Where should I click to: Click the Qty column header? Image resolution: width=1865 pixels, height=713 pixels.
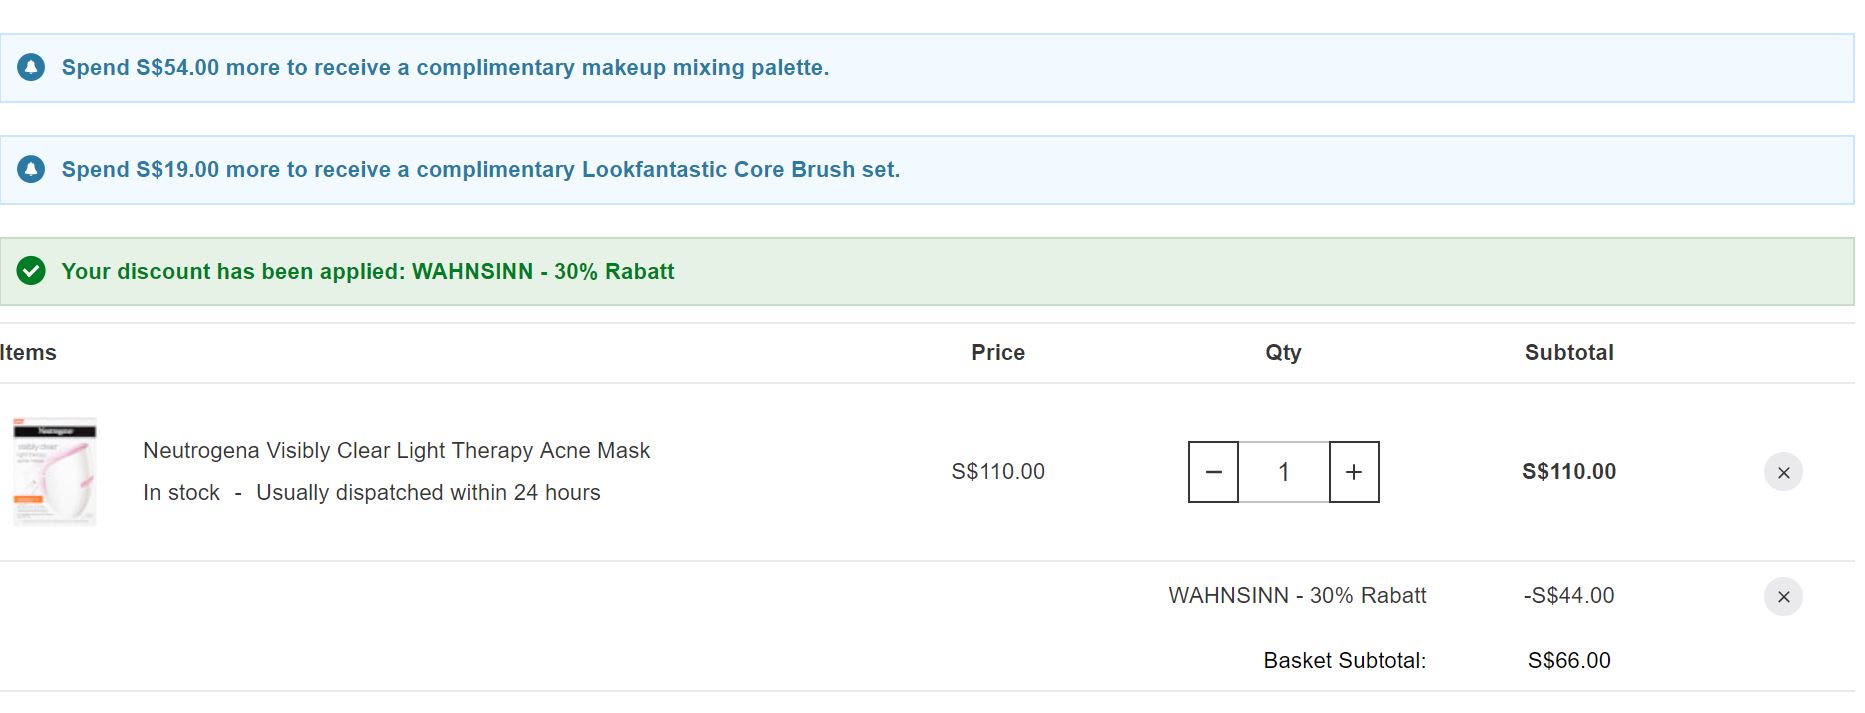(x=1283, y=353)
